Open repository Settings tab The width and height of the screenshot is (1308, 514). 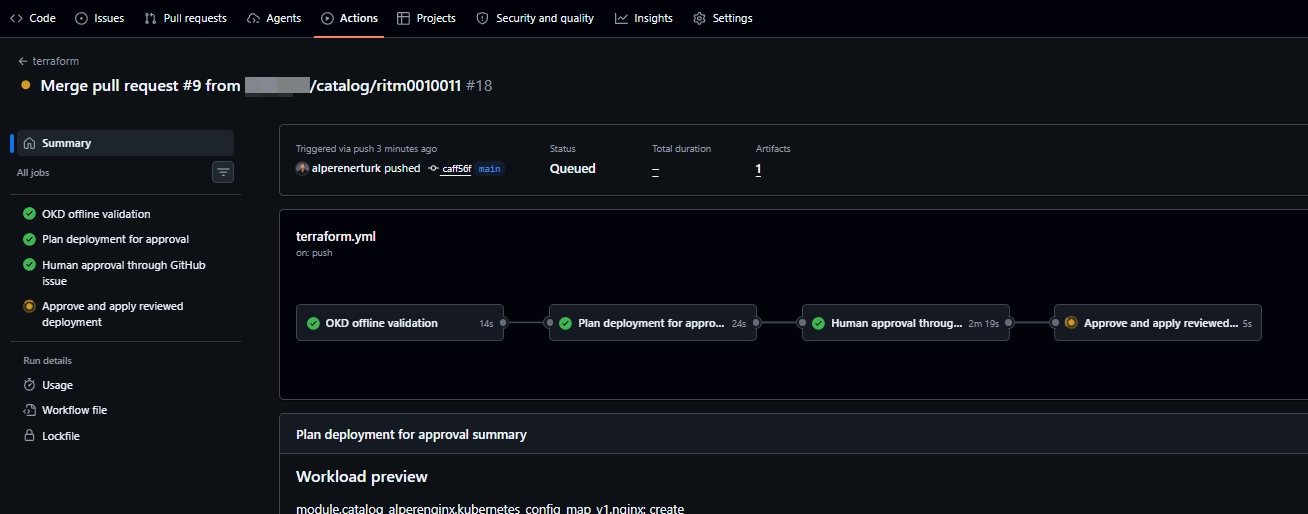coord(722,18)
